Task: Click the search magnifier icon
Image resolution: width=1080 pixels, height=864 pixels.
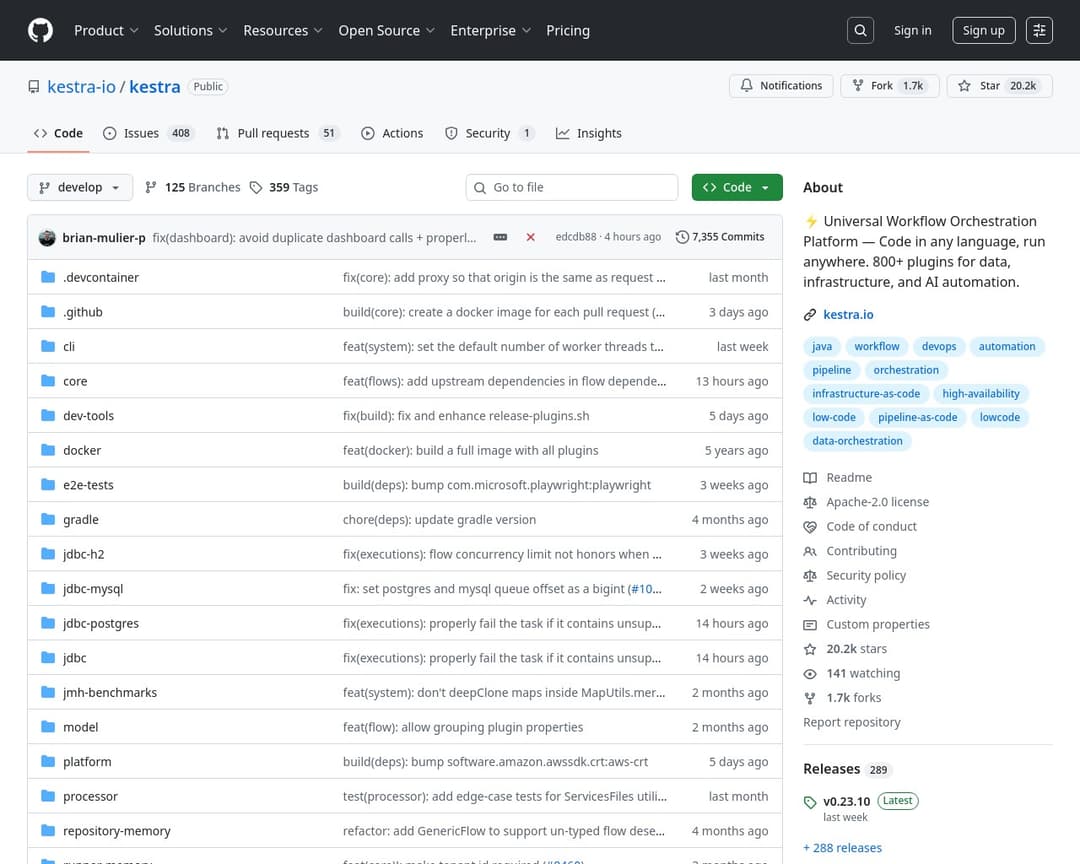Action: click(860, 30)
